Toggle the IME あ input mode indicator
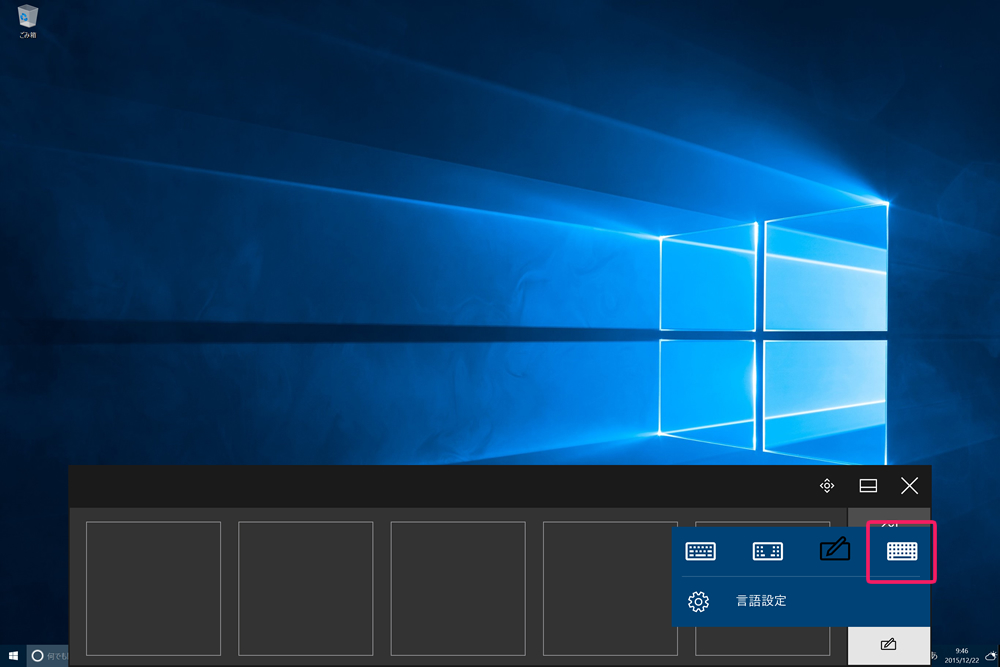 (x=935, y=656)
